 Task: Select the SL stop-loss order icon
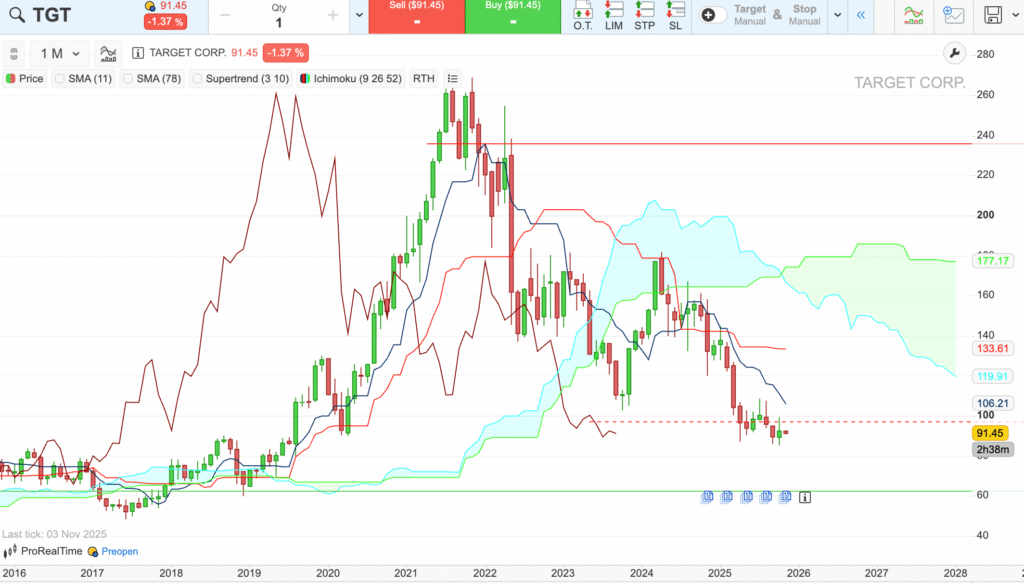click(676, 16)
